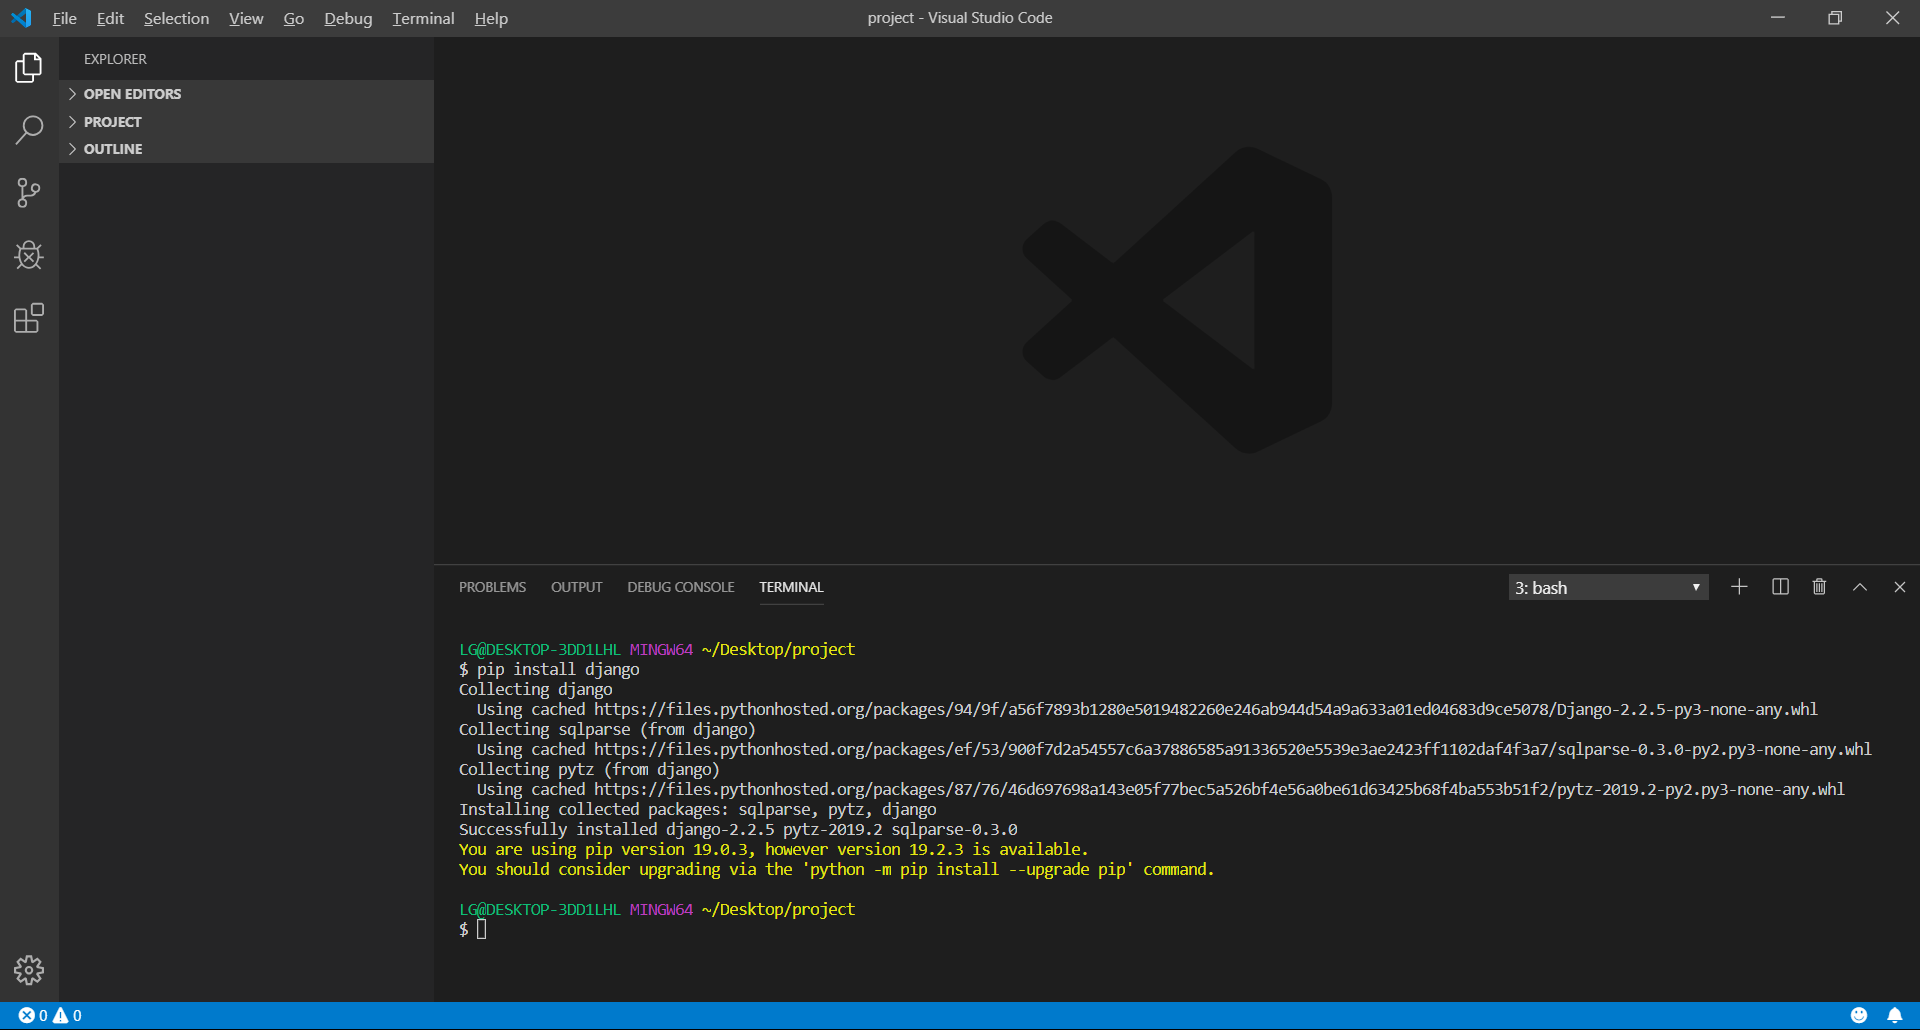Open the Go menu

click(293, 18)
